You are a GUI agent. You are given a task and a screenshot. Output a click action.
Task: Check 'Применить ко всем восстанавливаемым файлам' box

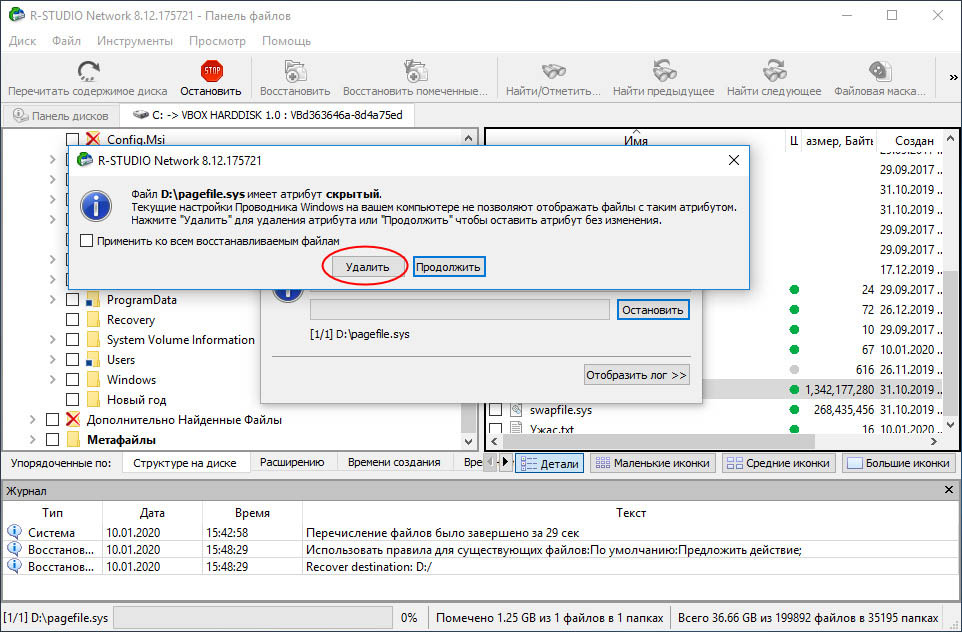(x=87, y=241)
